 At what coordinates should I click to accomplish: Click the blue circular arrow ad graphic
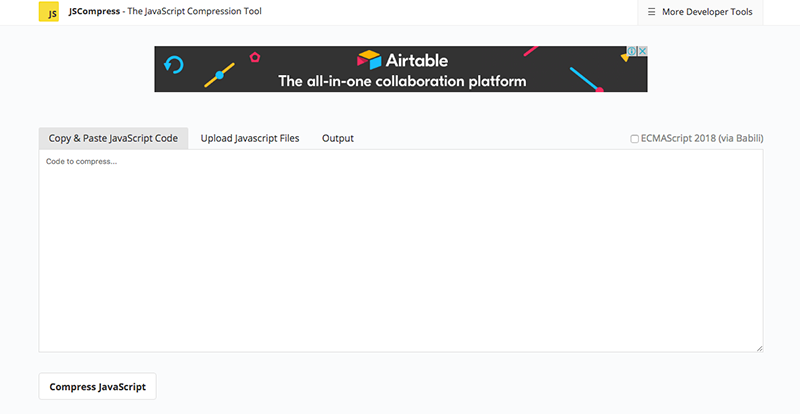point(174,66)
